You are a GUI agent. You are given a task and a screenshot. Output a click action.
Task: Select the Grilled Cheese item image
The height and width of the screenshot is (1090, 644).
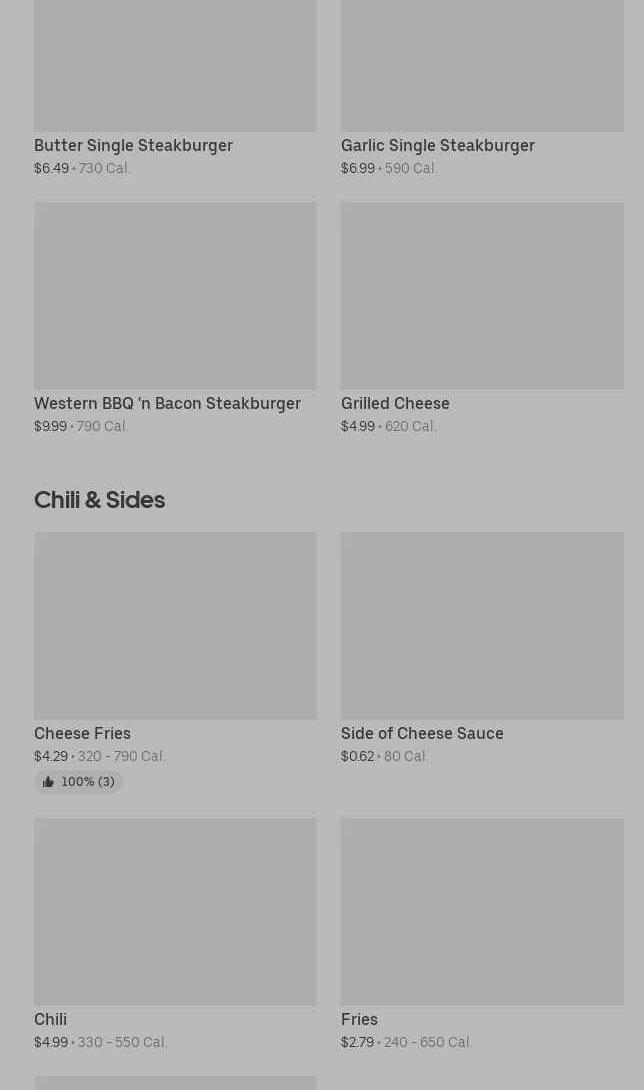(x=482, y=296)
